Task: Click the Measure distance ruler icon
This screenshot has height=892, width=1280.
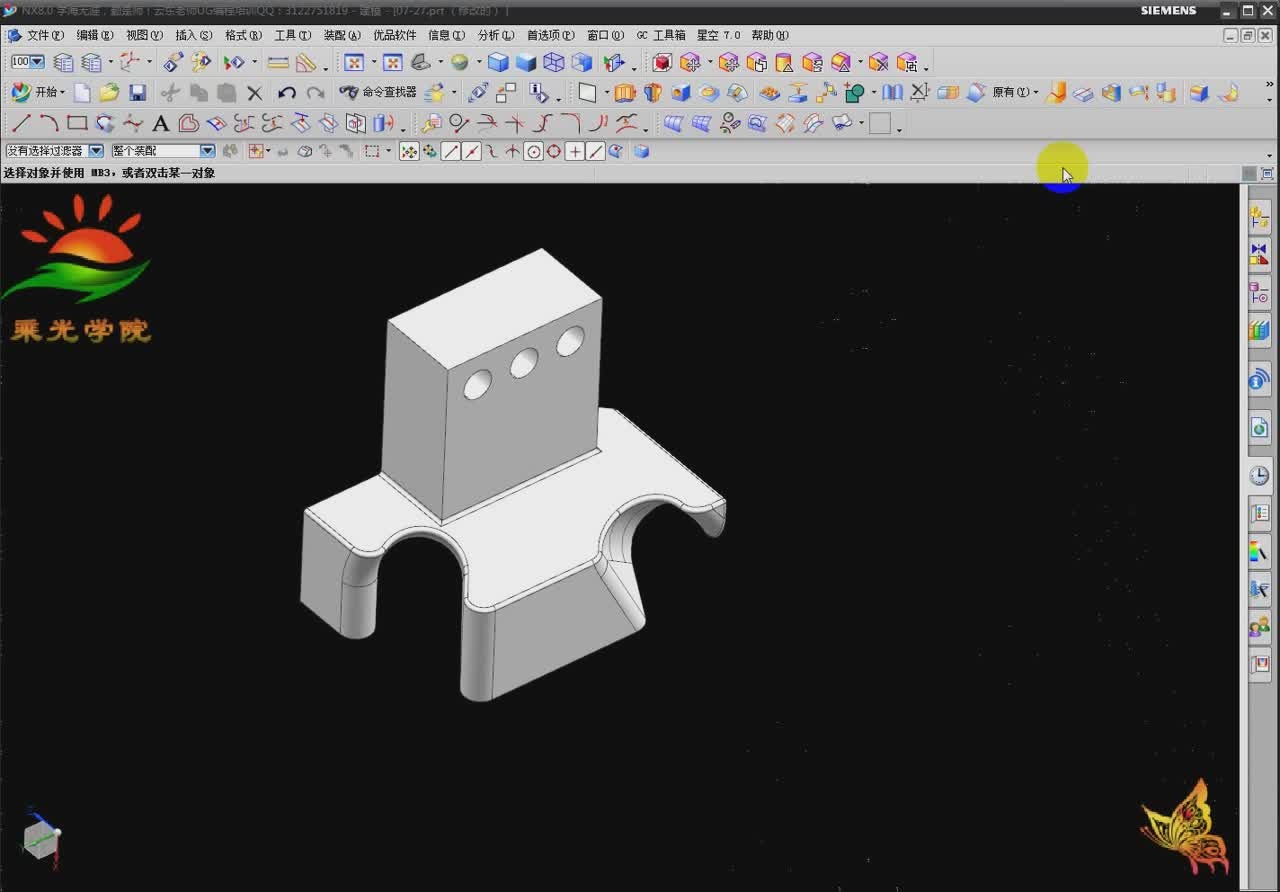Action: tap(278, 63)
